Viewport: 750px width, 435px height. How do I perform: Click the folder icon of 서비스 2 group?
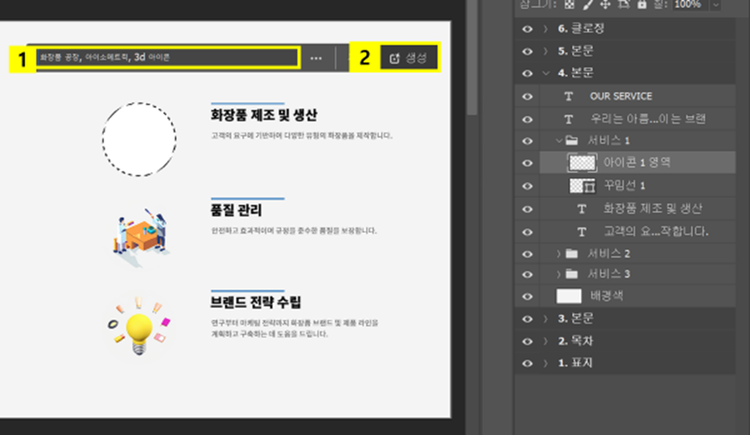572,253
